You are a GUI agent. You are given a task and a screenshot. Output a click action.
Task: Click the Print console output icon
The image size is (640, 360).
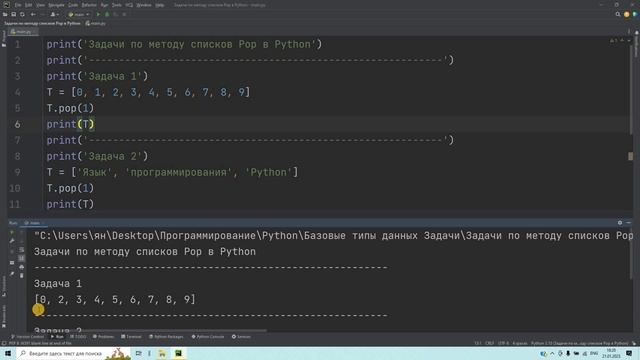point(22,267)
